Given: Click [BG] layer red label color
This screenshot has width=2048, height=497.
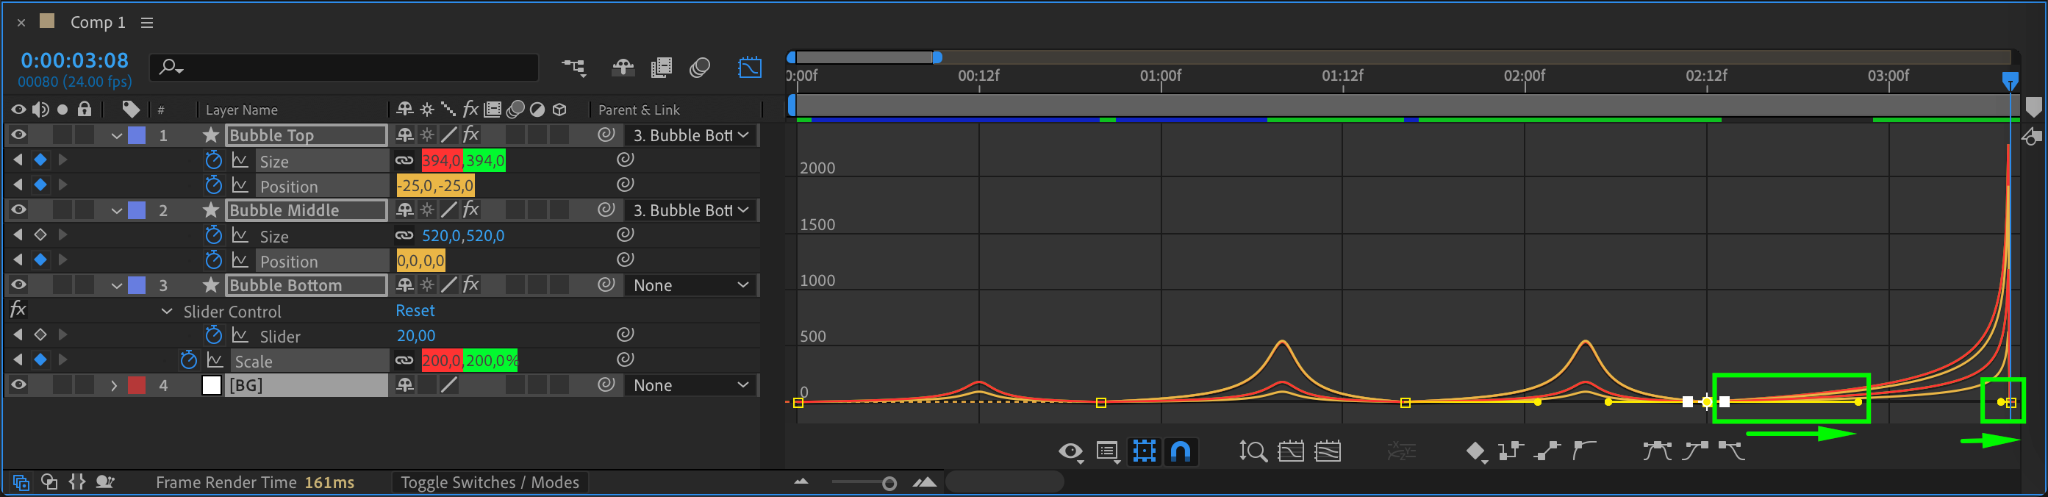Looking at the screenshot, I should click(x=137, y=385).
